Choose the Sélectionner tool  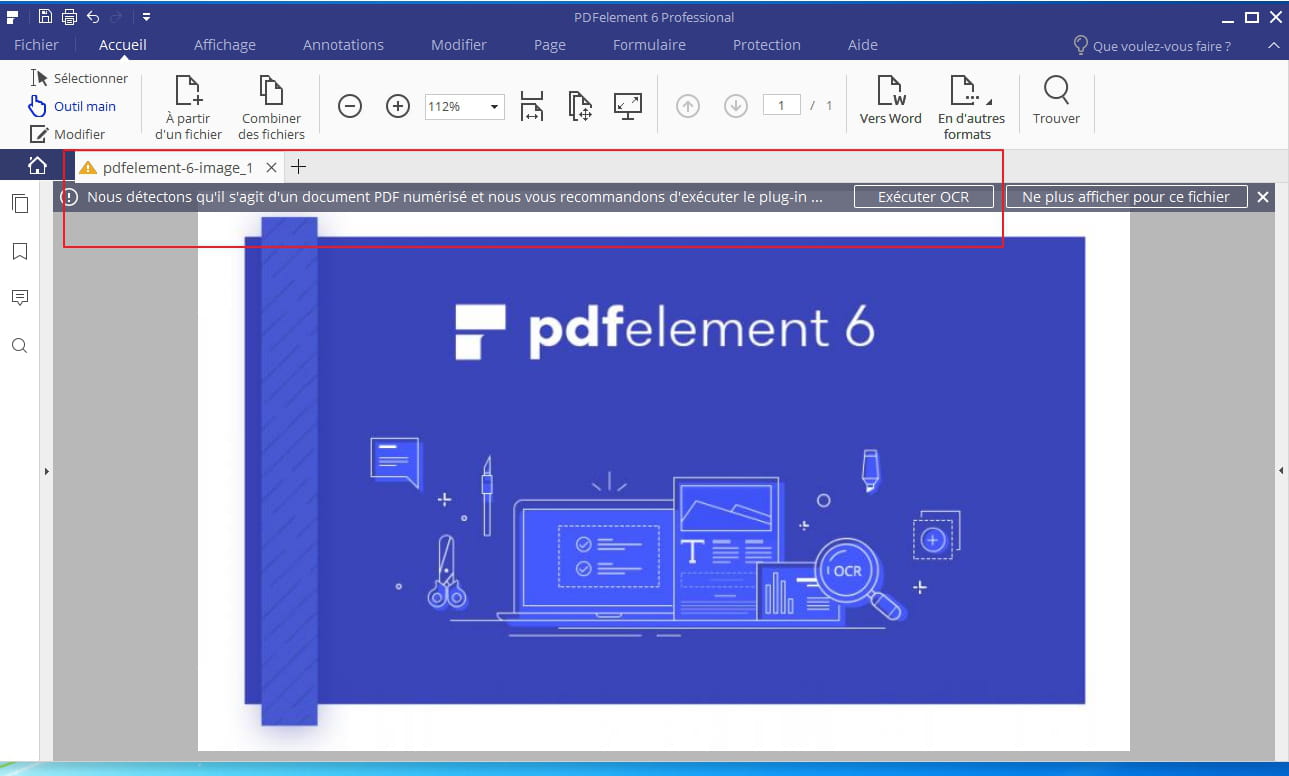tap(79, 78)
